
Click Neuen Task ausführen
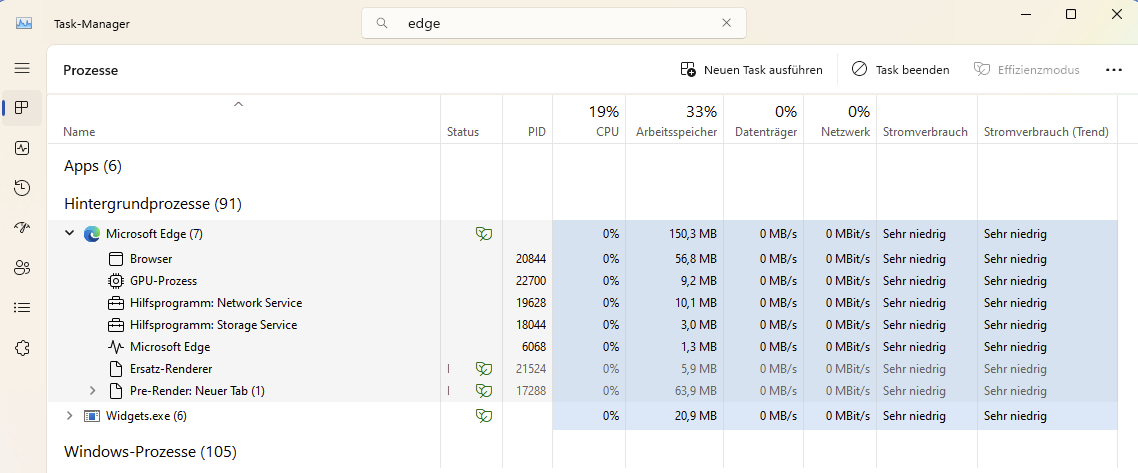tap(751, 70)
